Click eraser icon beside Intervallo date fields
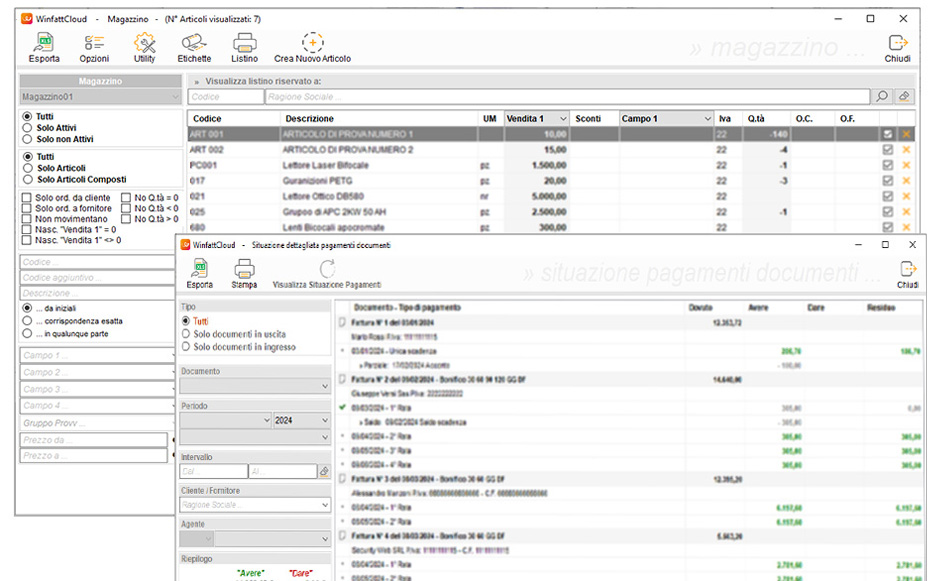The height and width of the screenshot is (581, 940). coord(324,472)
